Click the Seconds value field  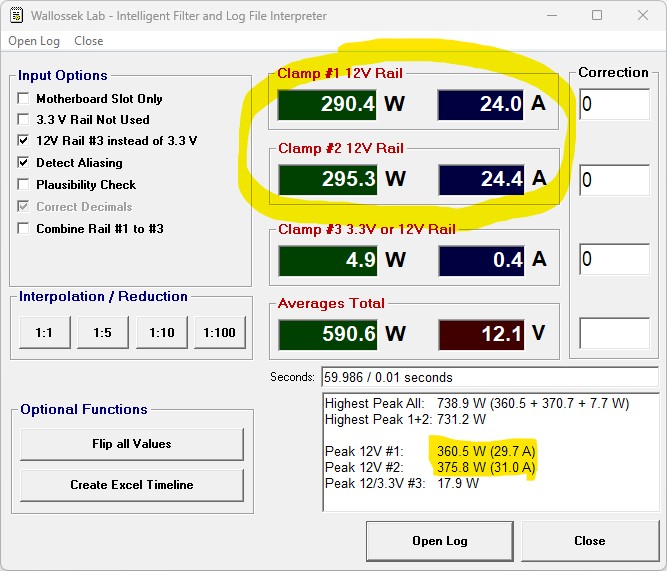tap(490, 377)
